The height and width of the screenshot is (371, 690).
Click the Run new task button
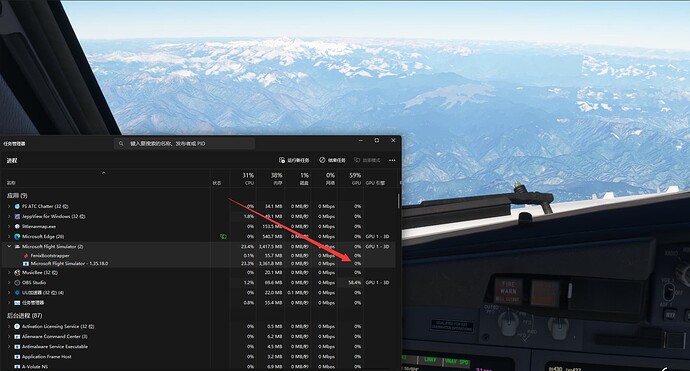tap(294, 160)
